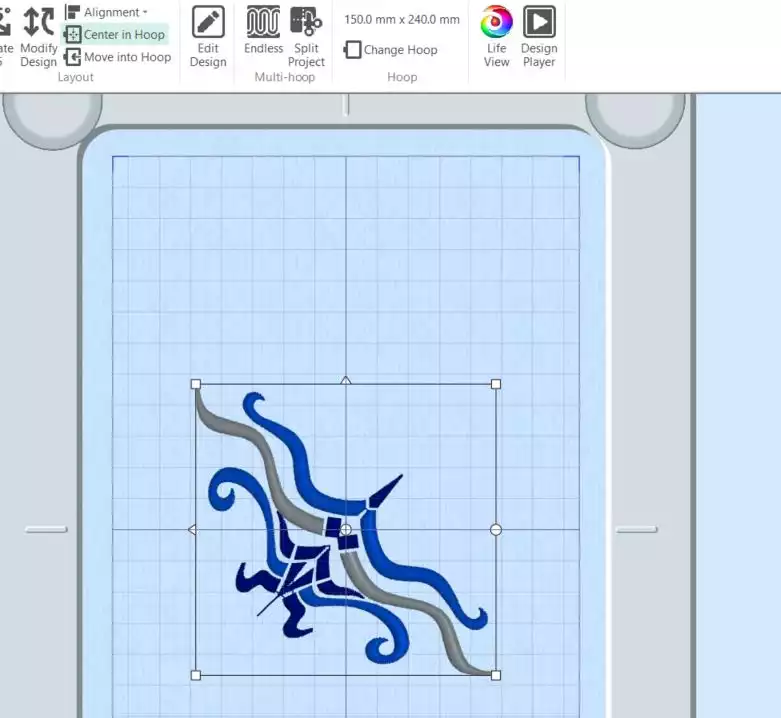
Task: Click the center of rotation marker
Action: (x=346, y=530)
